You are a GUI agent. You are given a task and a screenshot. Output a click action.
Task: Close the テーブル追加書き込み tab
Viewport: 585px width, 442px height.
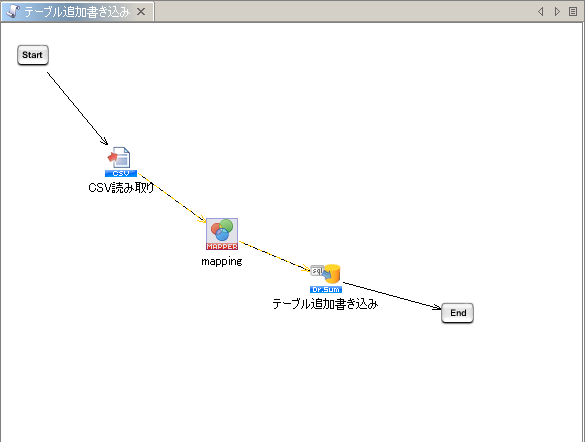click(x=141, y=12)
